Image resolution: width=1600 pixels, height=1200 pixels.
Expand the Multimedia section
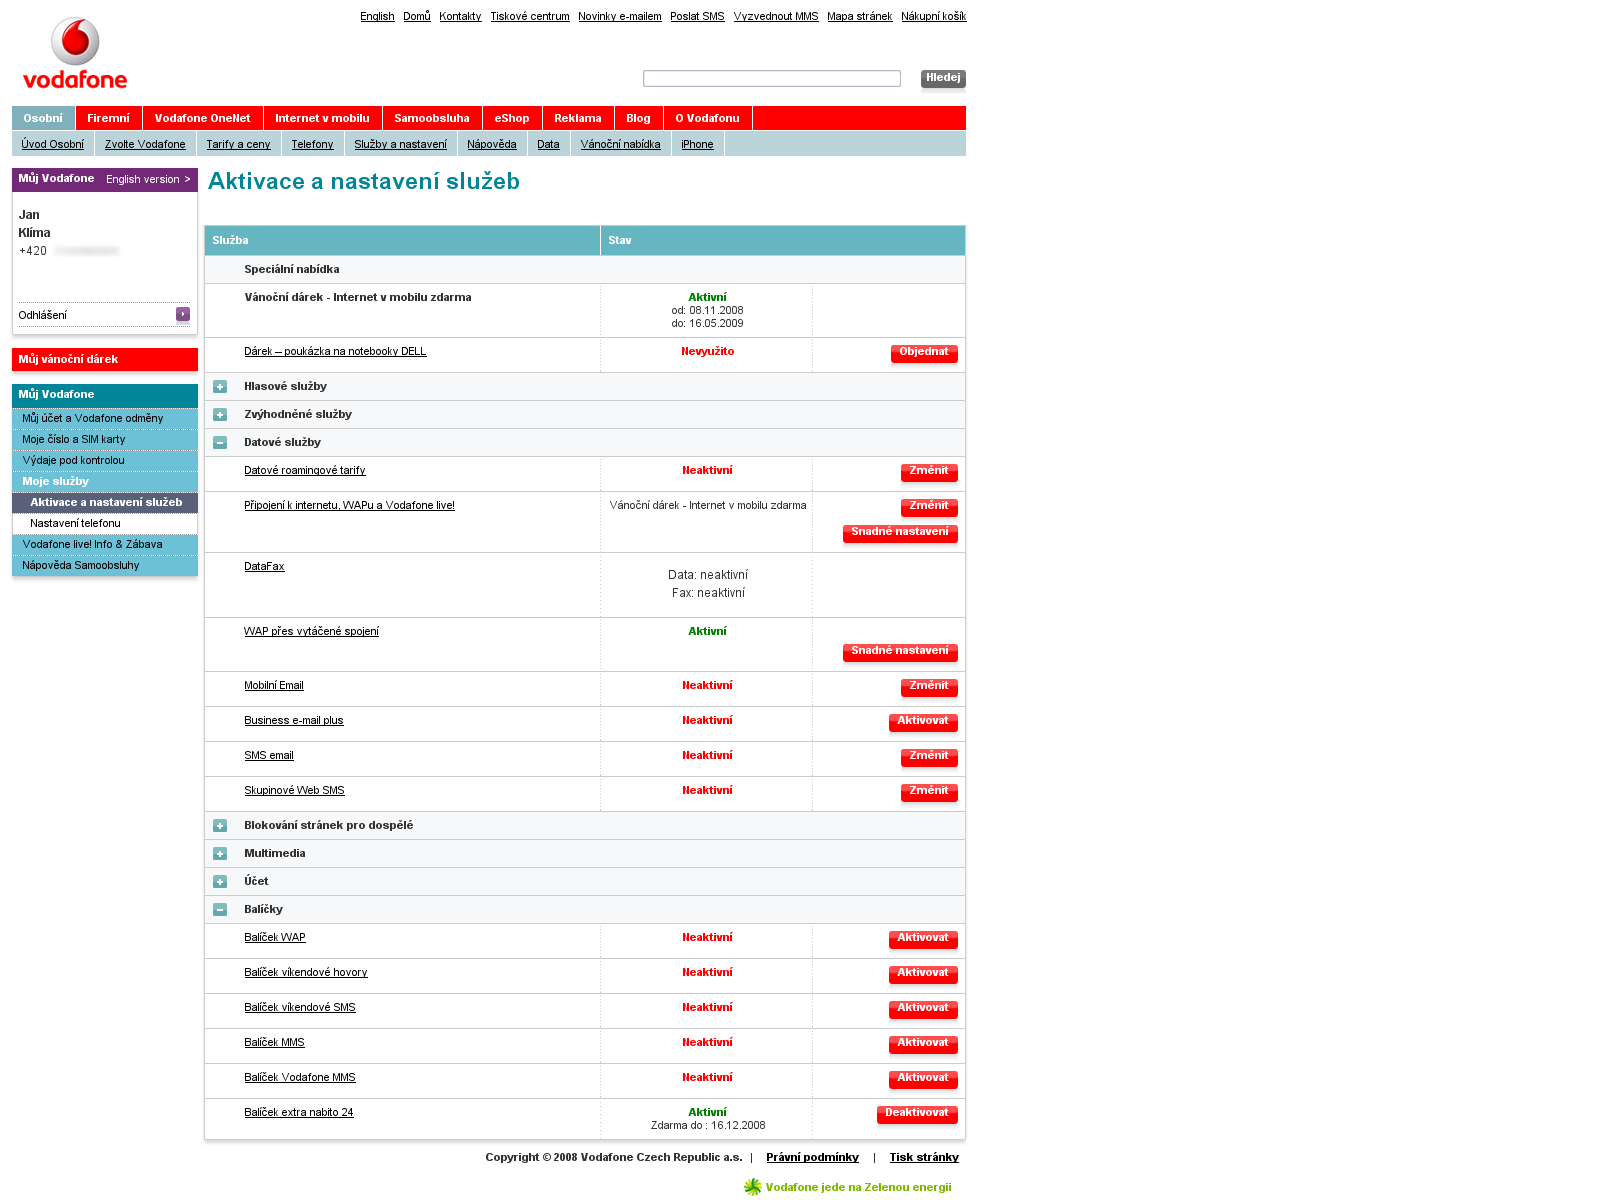point(220,854)
